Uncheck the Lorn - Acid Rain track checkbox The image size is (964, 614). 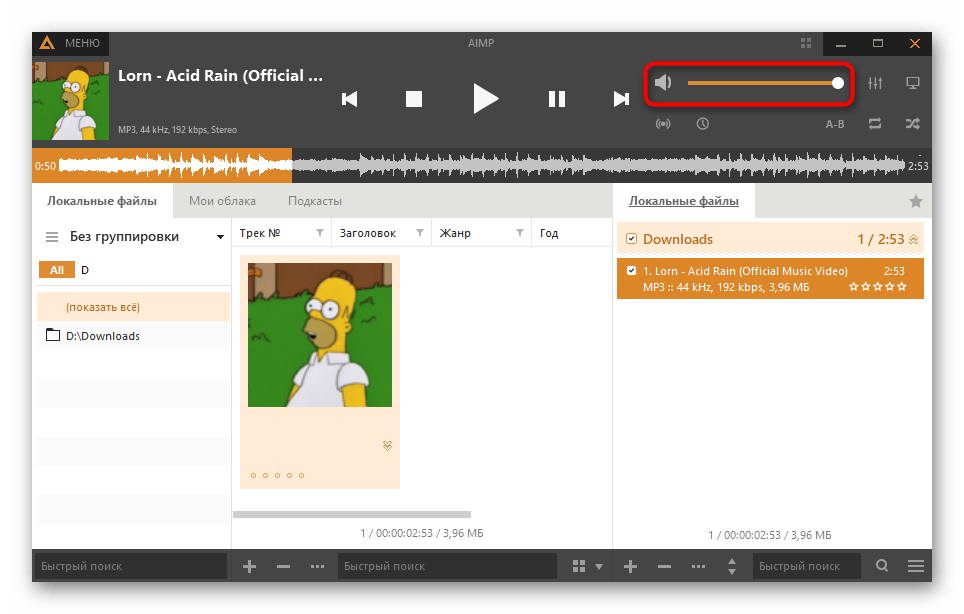[631, 270]
